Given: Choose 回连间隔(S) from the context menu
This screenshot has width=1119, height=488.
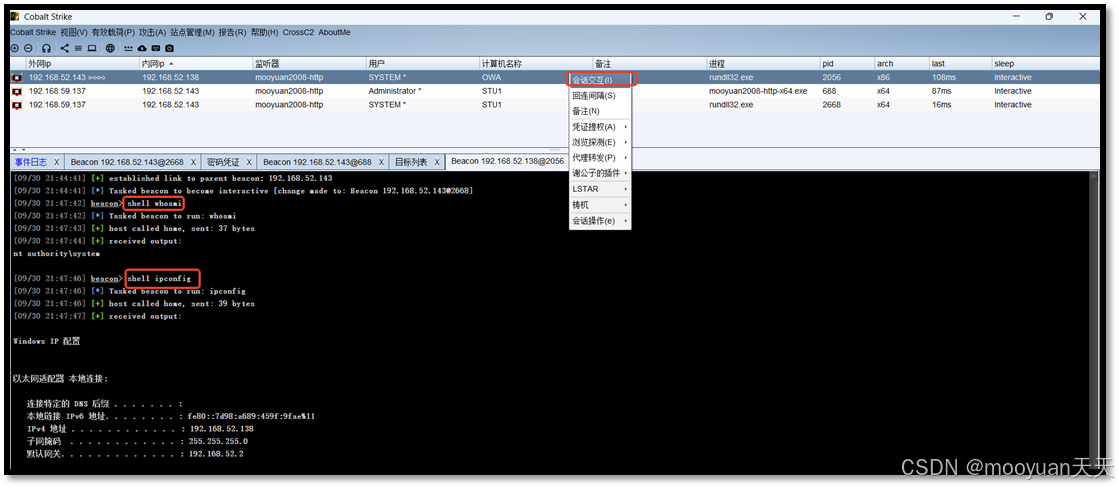Looking at the screenshot, I should point(599,95).
